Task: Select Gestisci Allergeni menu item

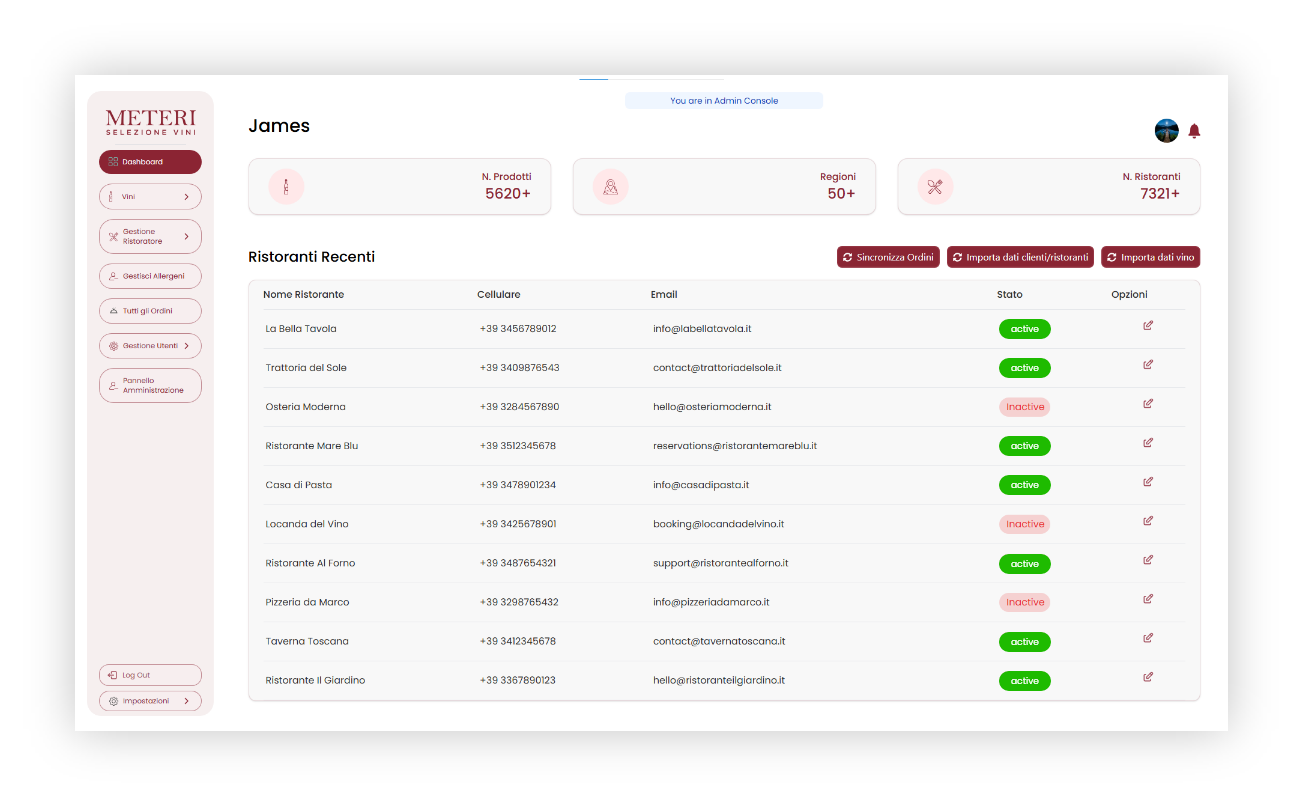Action: pos(150,276)
